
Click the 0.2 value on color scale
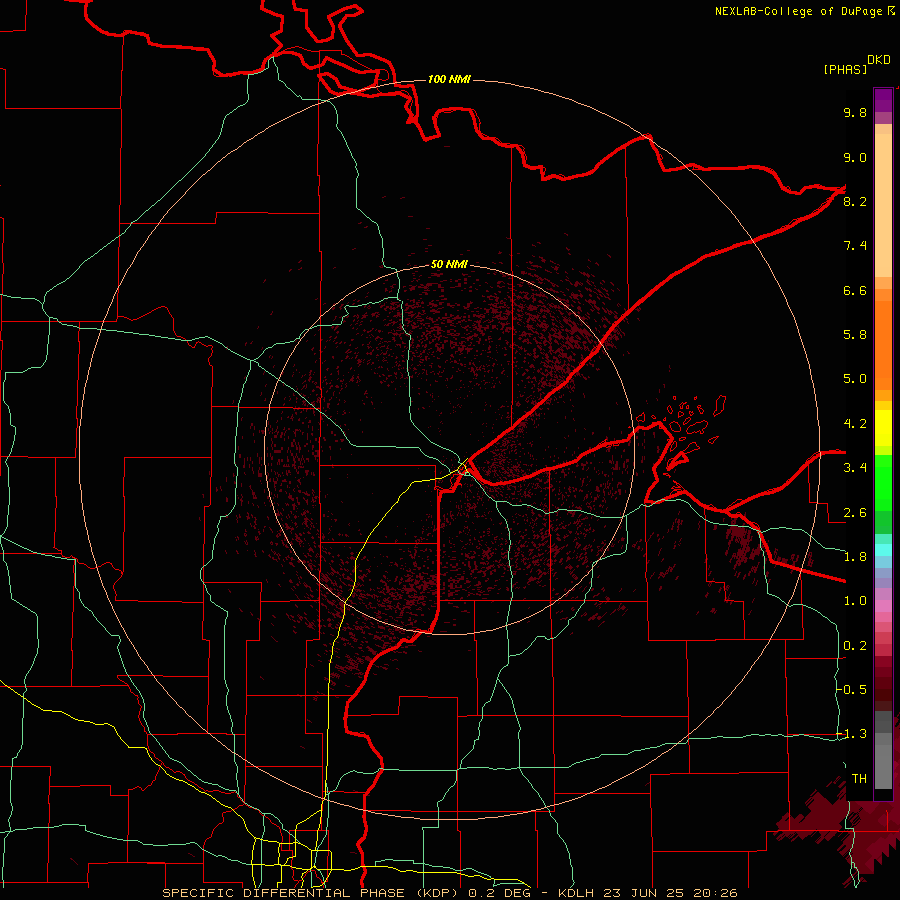pyautogui.click(x=855, y=646)
